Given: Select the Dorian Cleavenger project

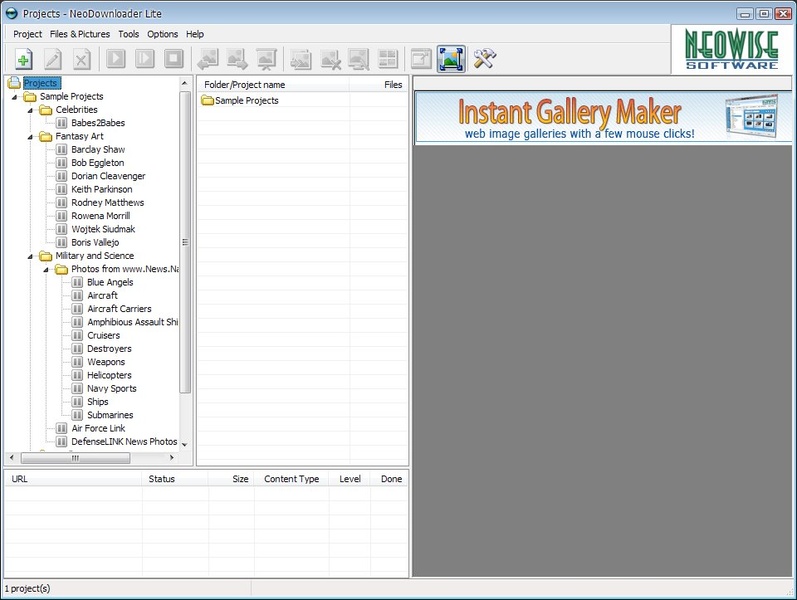Looking at the screenshot, I should click(x=108, y=176).
